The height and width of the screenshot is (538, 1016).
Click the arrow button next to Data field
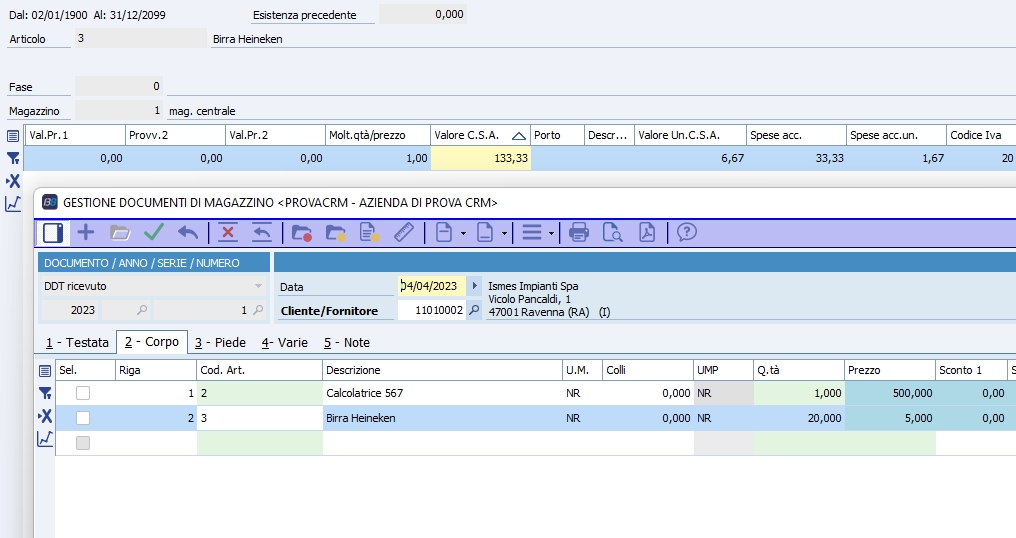(x=474, y=286)
